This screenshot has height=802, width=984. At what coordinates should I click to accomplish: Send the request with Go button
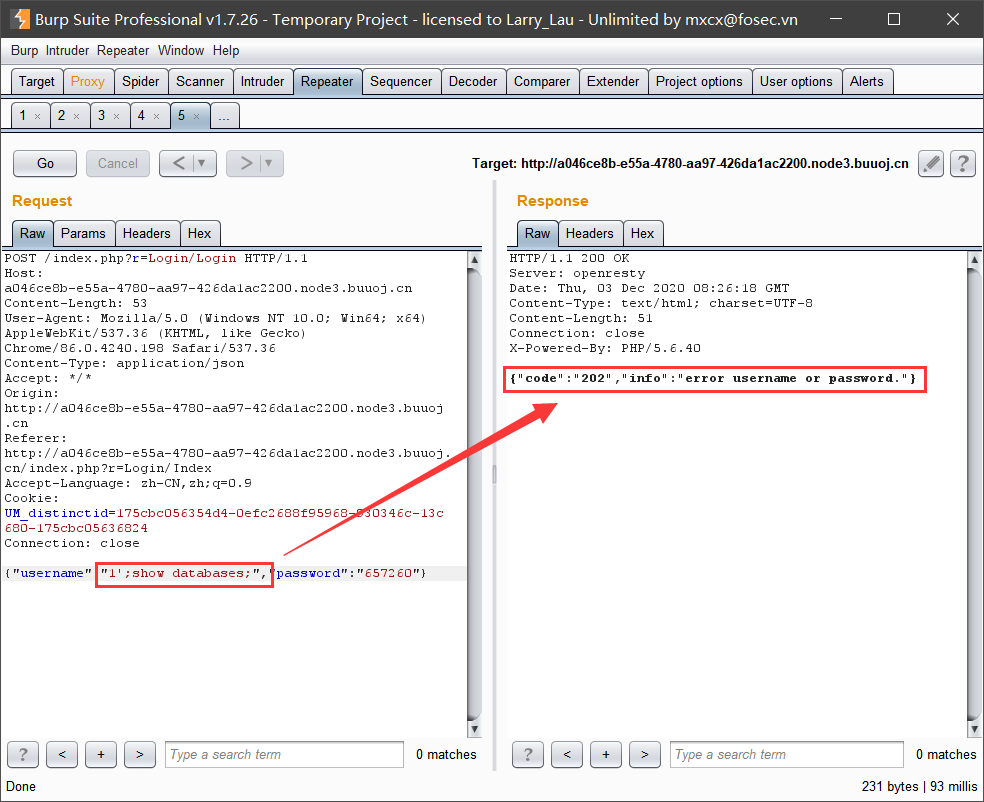pyautogui.click(x=45, y=164)
